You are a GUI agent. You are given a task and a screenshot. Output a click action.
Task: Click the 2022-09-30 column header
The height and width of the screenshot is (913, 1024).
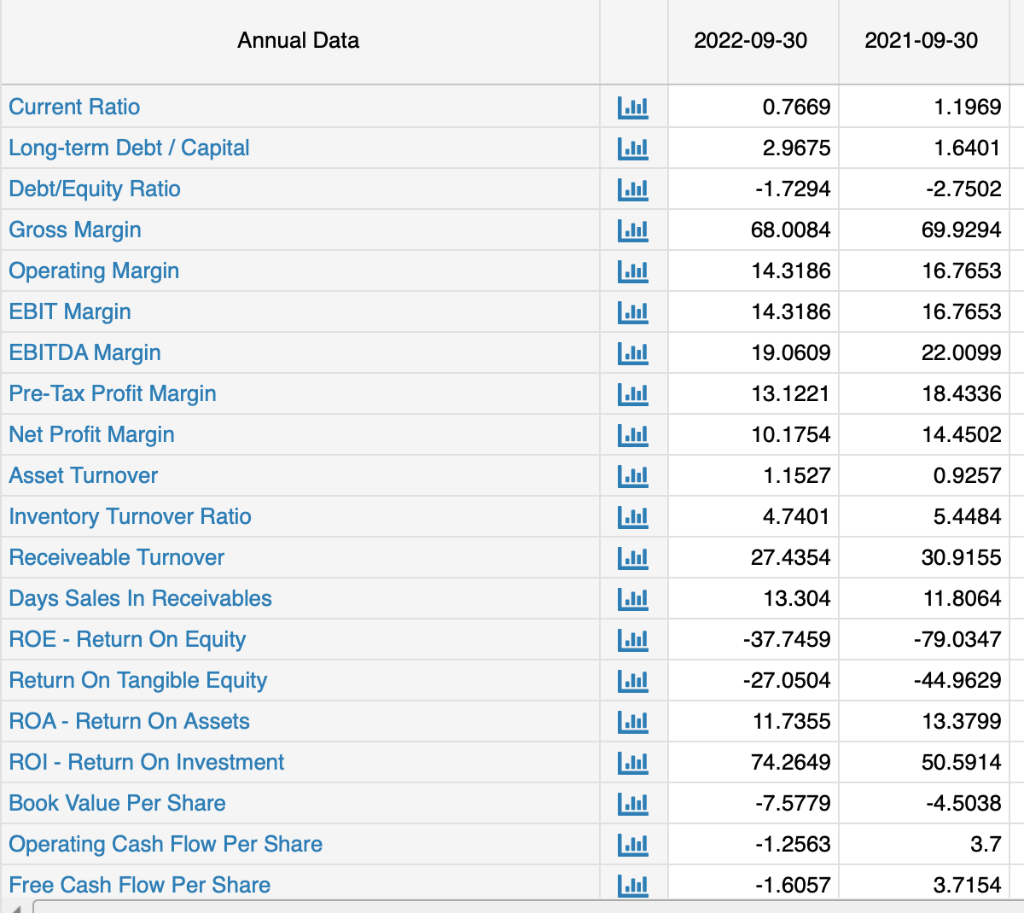[753, 41]
